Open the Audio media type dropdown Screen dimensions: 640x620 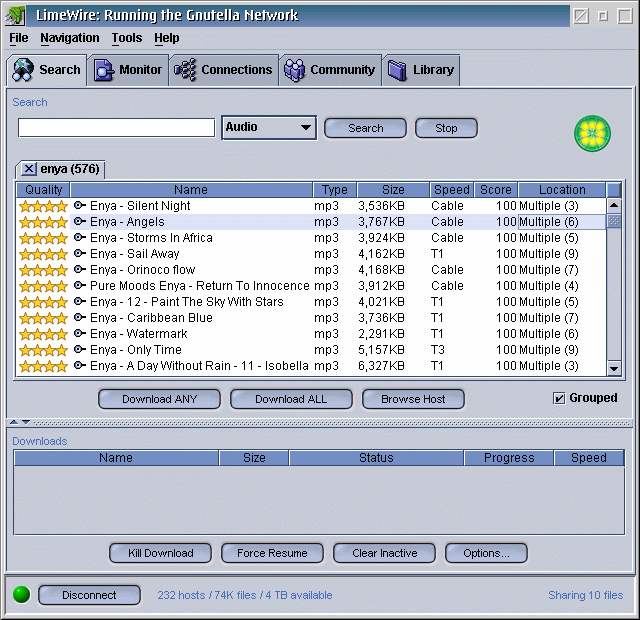[x=269, y=127]
